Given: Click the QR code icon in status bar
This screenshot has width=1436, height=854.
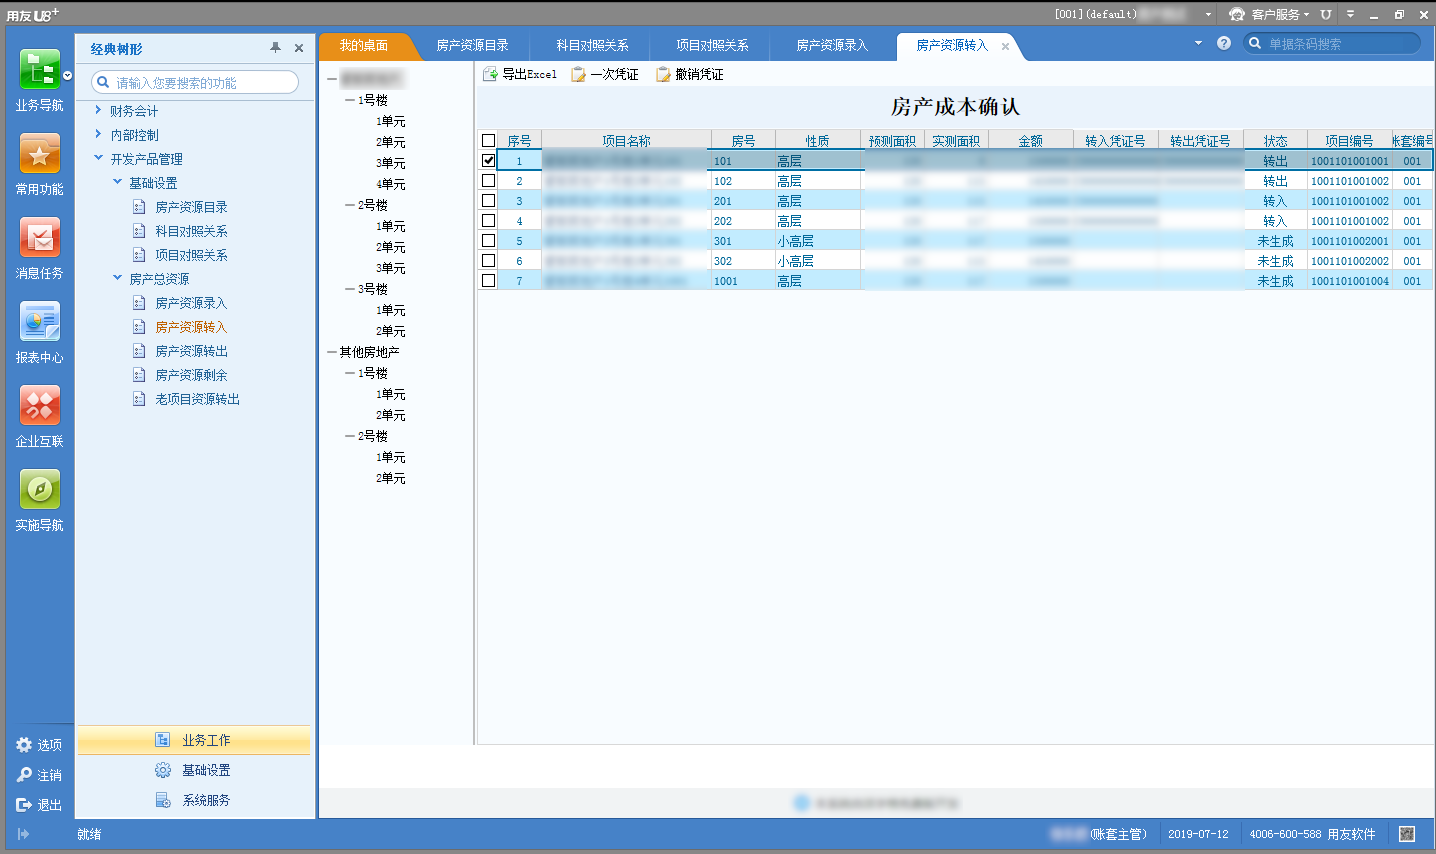Looking at the screenshot, I should pyautogui.click(x=1407, y=834).
